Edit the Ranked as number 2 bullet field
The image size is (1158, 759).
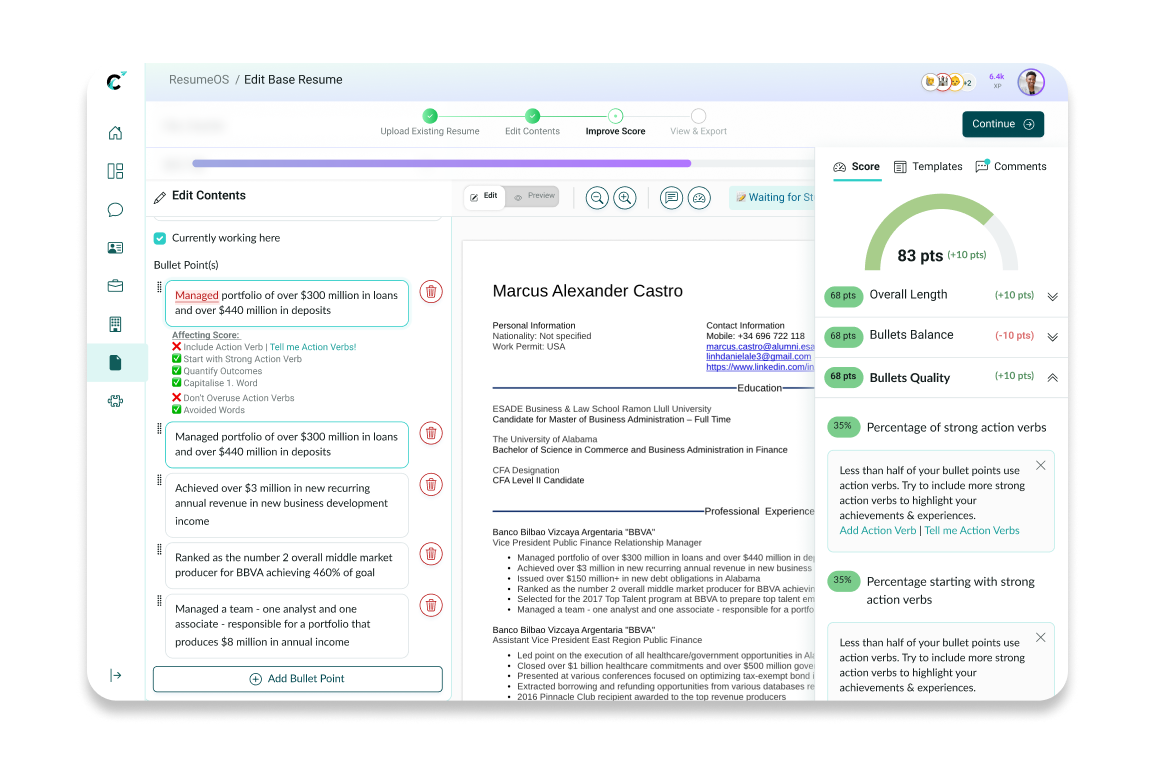click(287, 566)
